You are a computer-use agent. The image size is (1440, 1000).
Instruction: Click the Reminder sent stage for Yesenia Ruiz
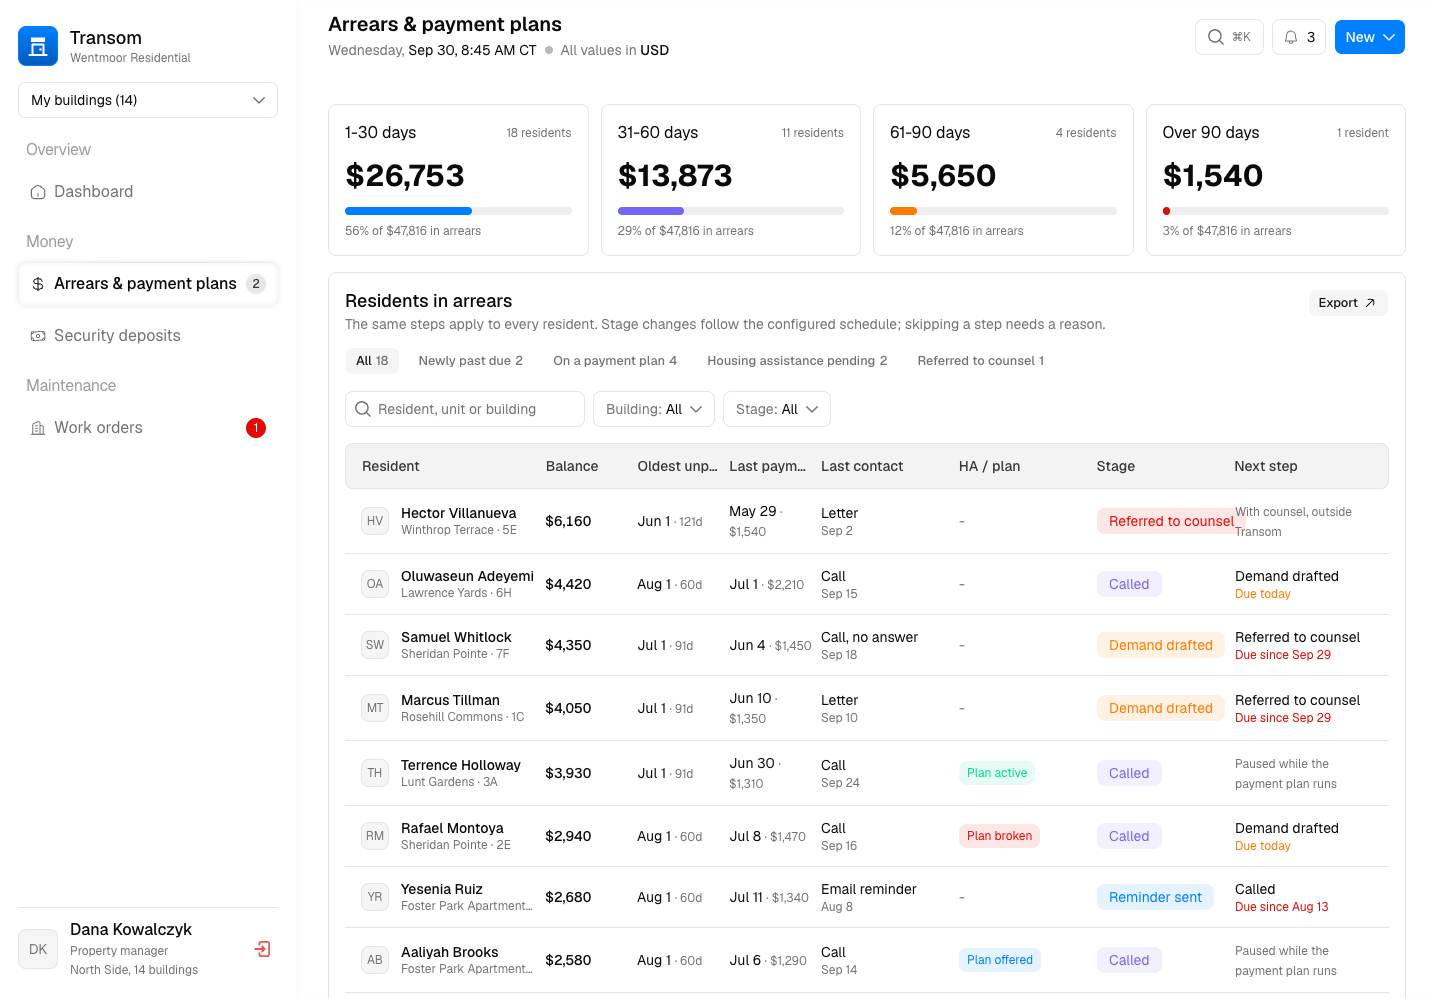click(x=1155, y=897)
